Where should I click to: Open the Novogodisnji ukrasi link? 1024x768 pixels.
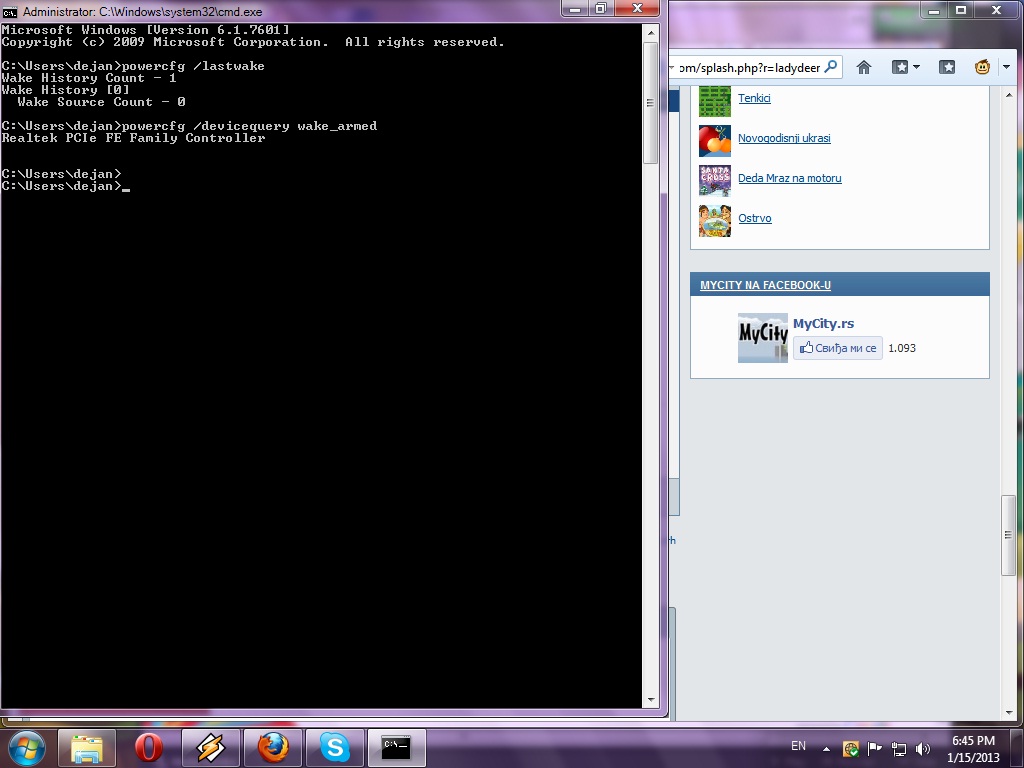(x=784, y=138)
